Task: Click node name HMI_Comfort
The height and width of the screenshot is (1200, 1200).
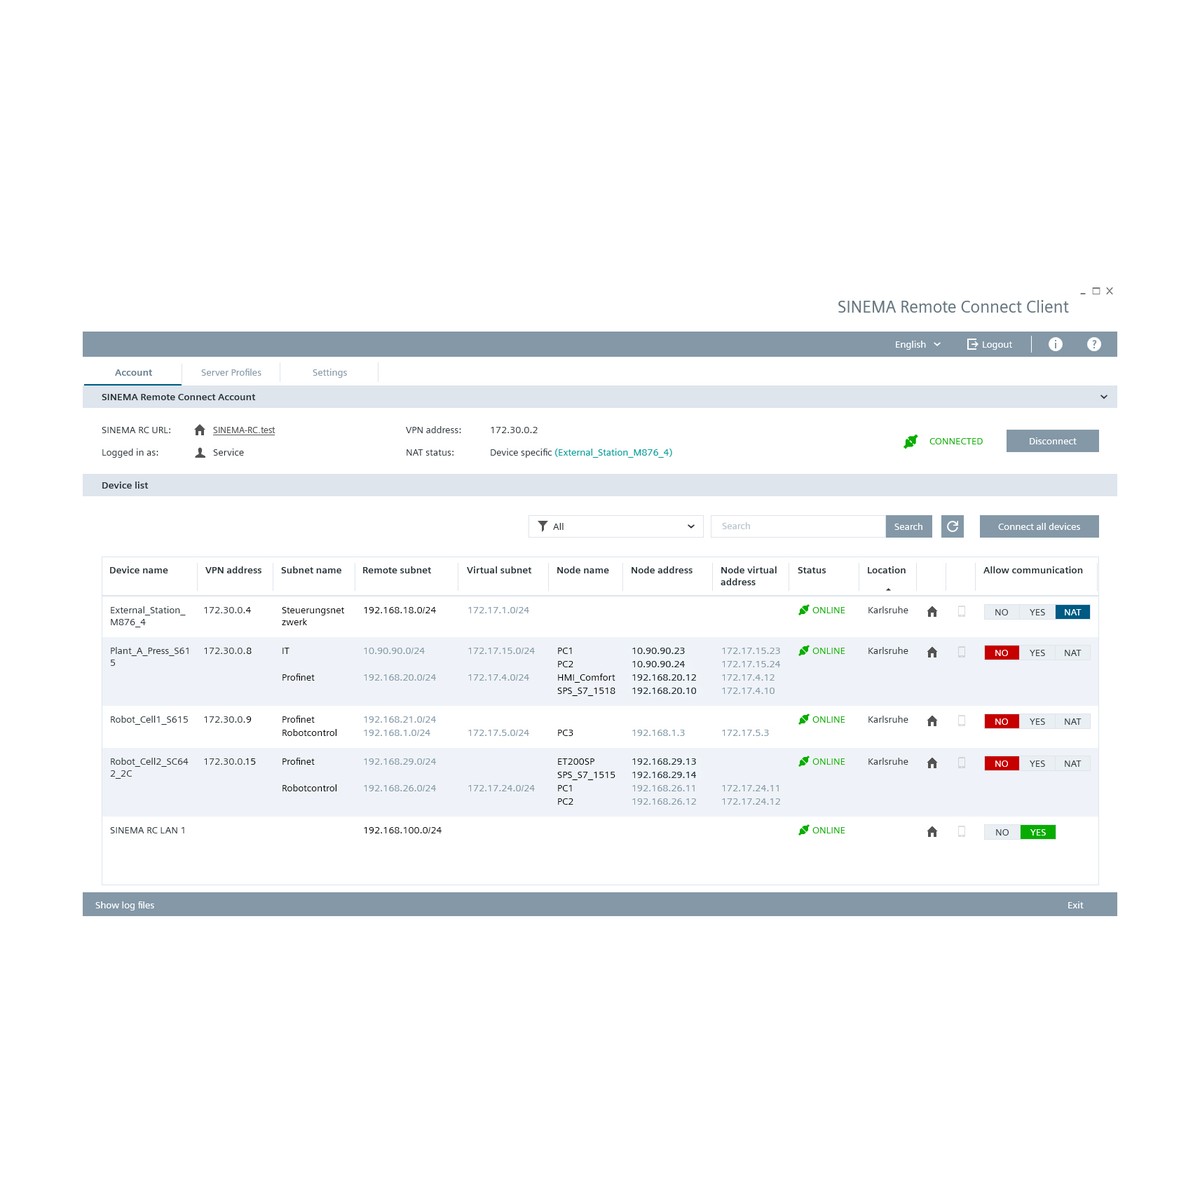Action: pyautogui.click(x=586, y=677)
